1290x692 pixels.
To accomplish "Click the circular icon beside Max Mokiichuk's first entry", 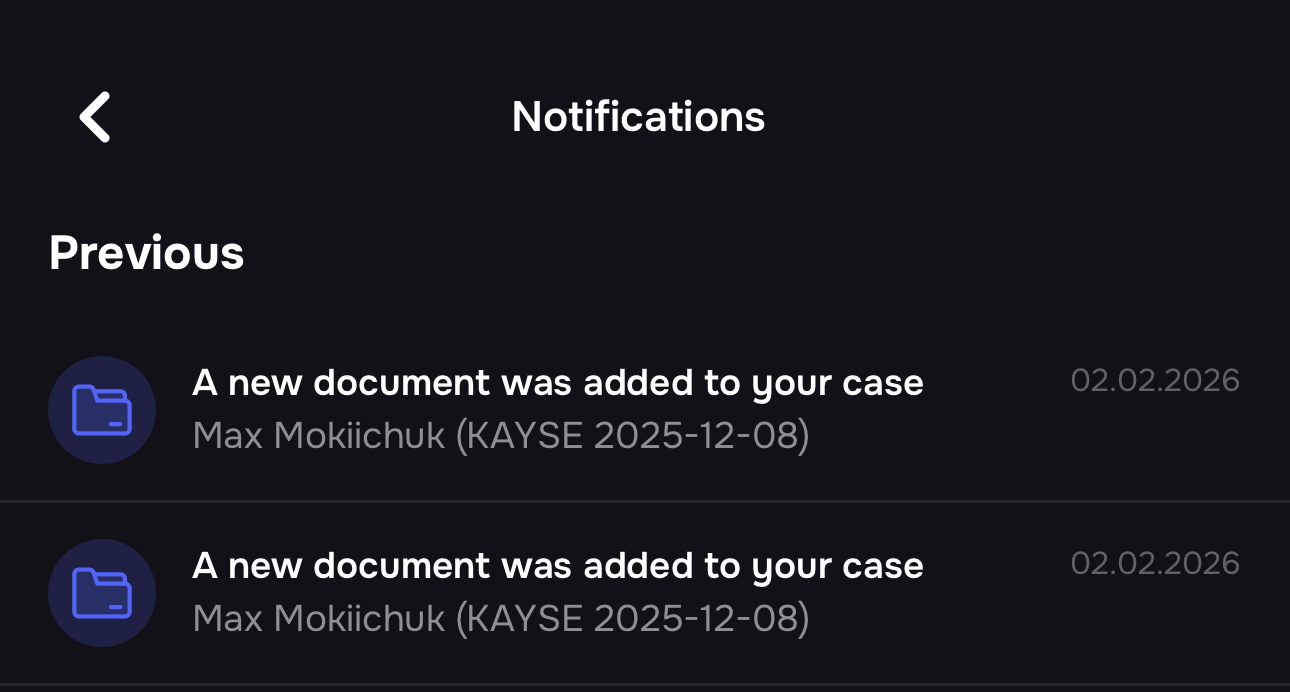I will click(102, 410).
